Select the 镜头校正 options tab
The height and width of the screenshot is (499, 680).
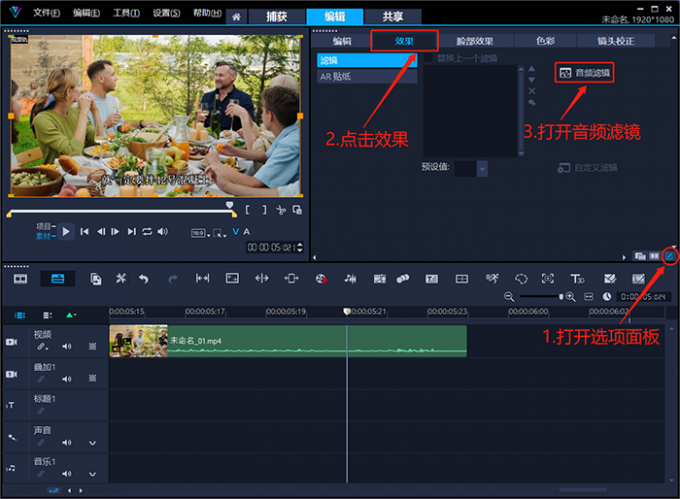pyautogui.click(x=615, y=41)
